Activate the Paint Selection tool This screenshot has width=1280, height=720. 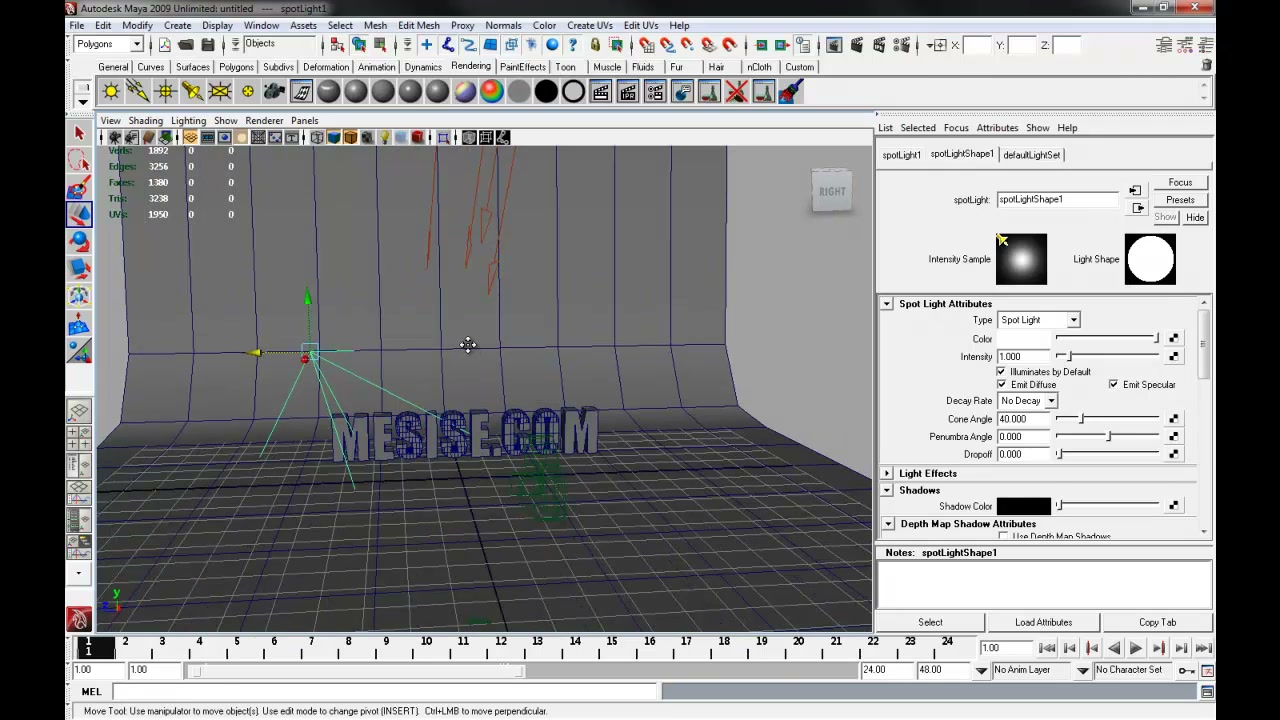[79, 188]
